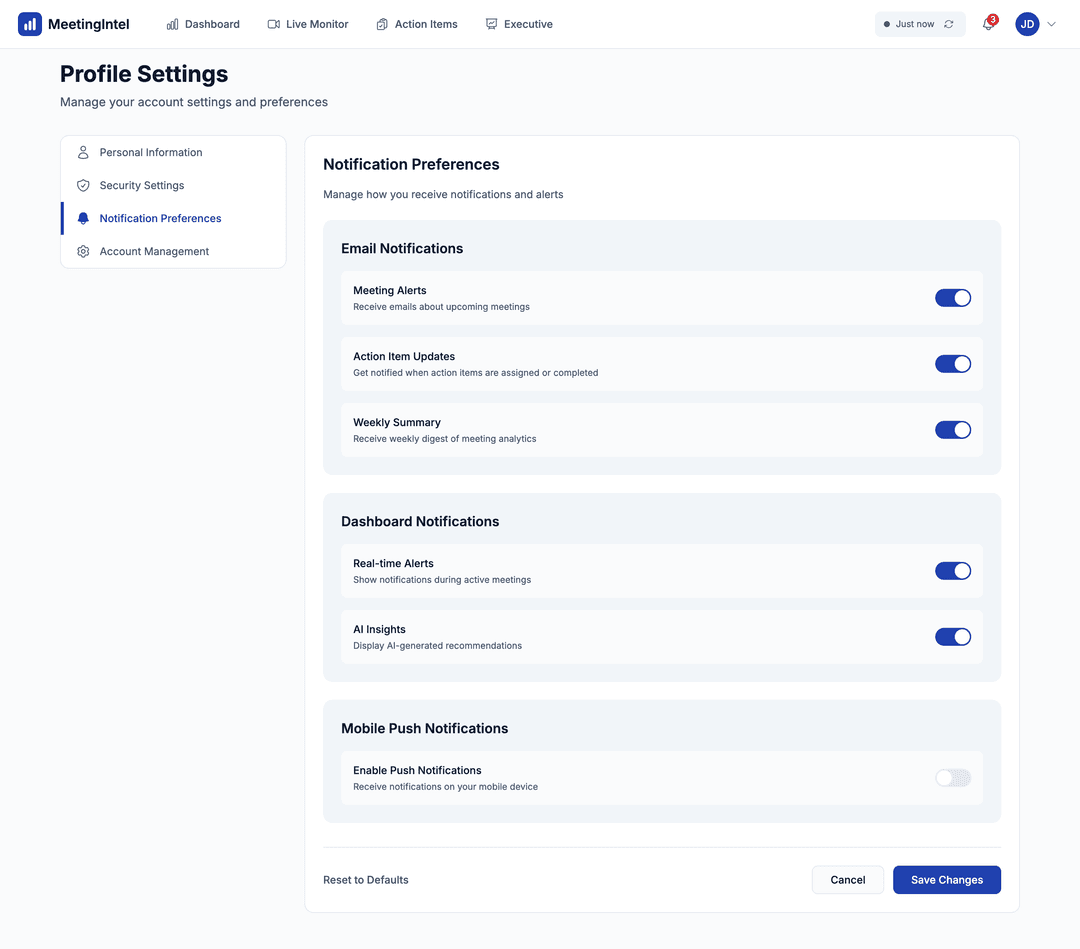Enable Push Notifications toggle
This screenshot has width=1080, height=949.
952,778
